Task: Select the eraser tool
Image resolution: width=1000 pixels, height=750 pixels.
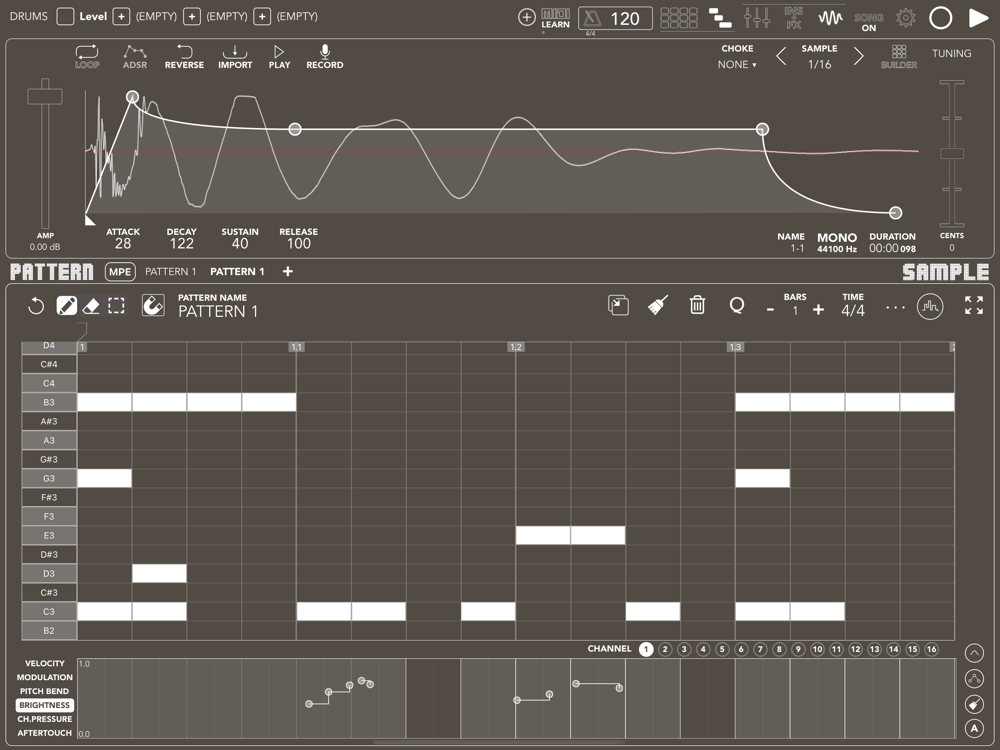Action: (91, 306)
